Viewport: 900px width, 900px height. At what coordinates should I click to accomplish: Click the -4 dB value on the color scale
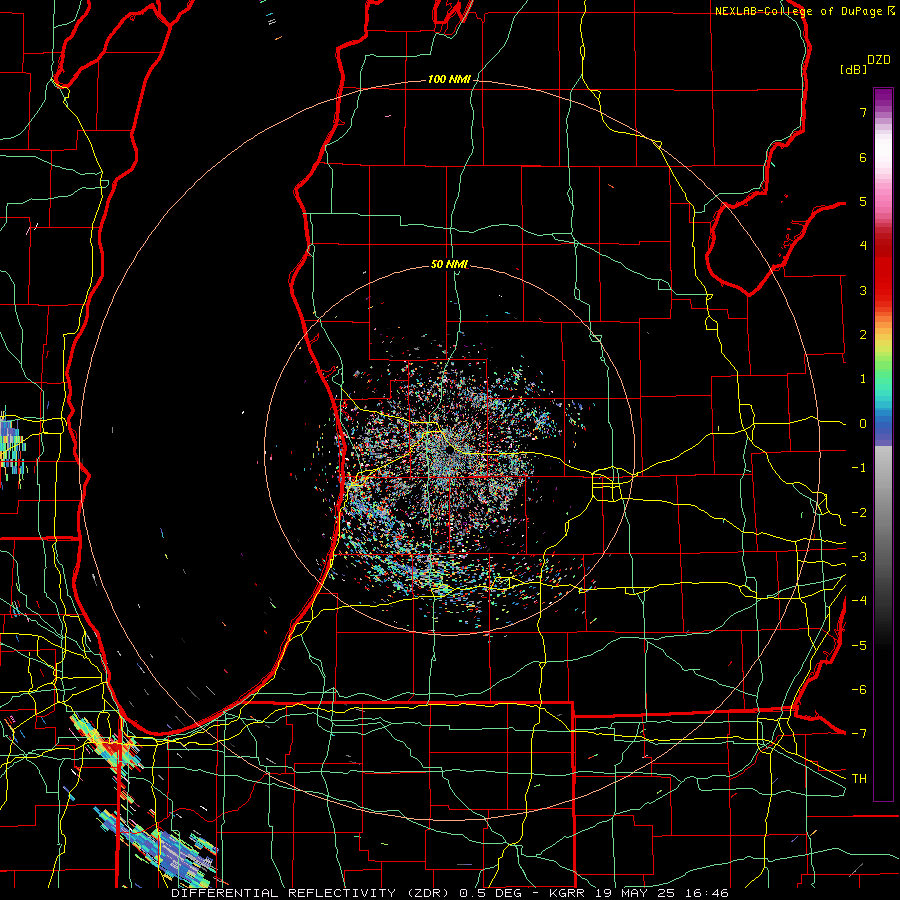tap(859, 600)
